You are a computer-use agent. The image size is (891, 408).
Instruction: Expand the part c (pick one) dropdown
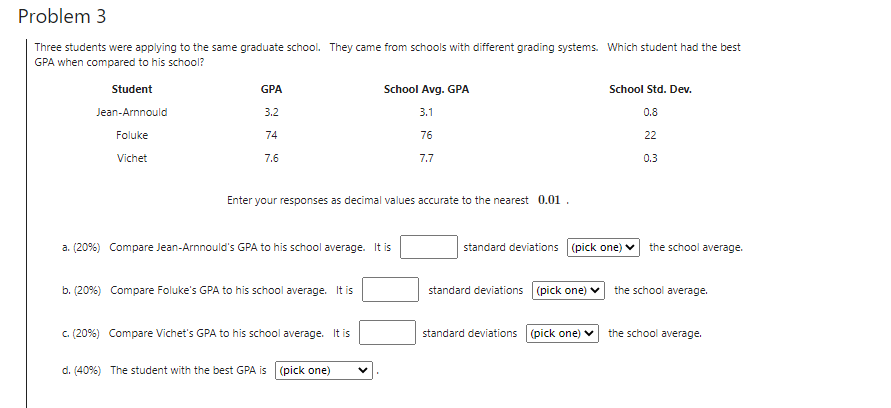click(563, 334)
